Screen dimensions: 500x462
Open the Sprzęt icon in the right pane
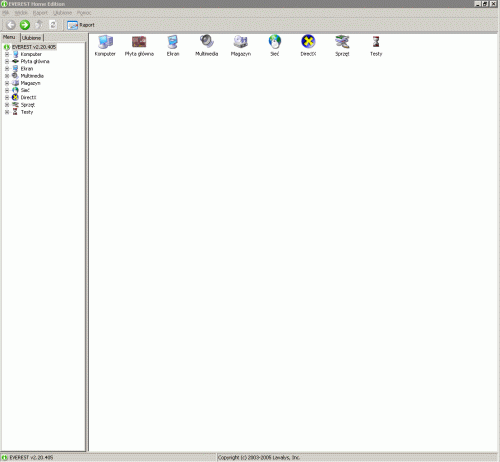point(342,46)
